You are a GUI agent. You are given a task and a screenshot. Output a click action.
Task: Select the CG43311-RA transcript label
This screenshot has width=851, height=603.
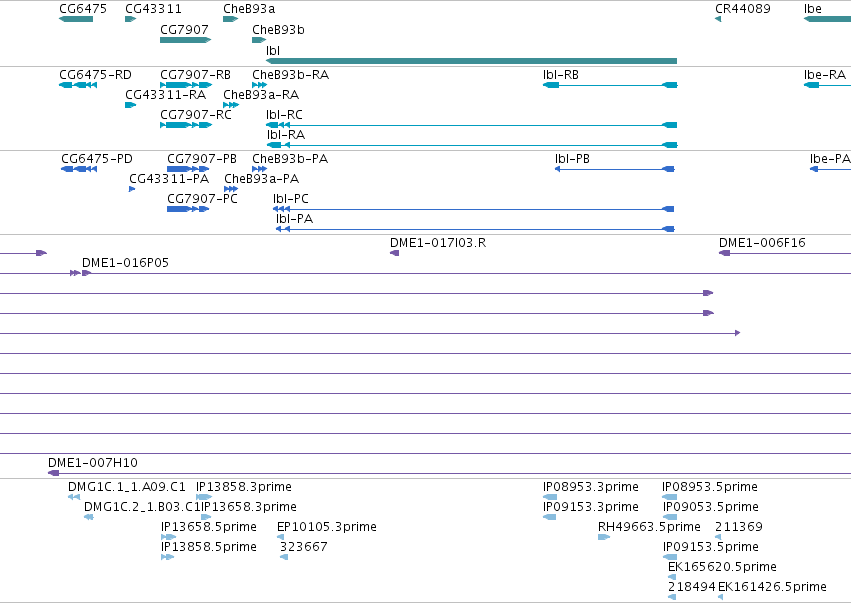[x=166, y=95]
